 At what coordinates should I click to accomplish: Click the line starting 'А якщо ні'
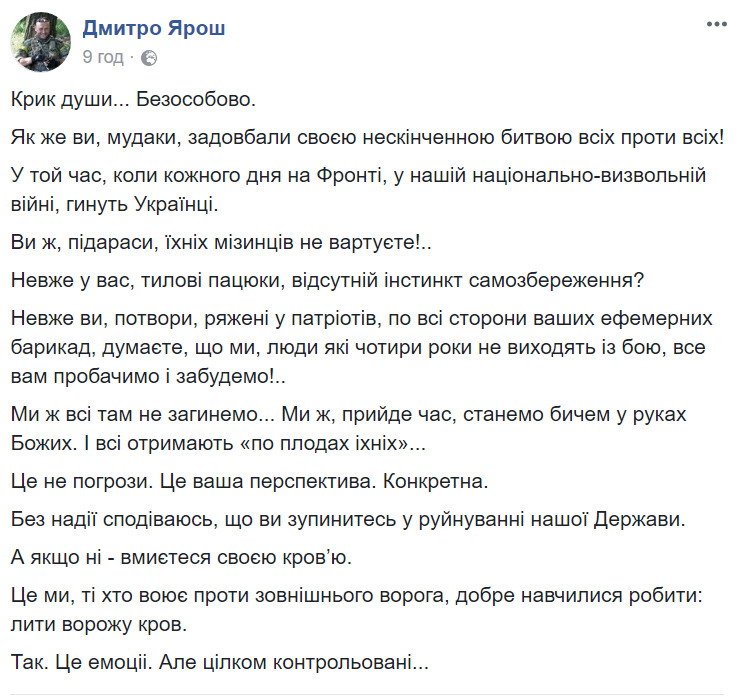pyautogui.click(x=181, y=558)
